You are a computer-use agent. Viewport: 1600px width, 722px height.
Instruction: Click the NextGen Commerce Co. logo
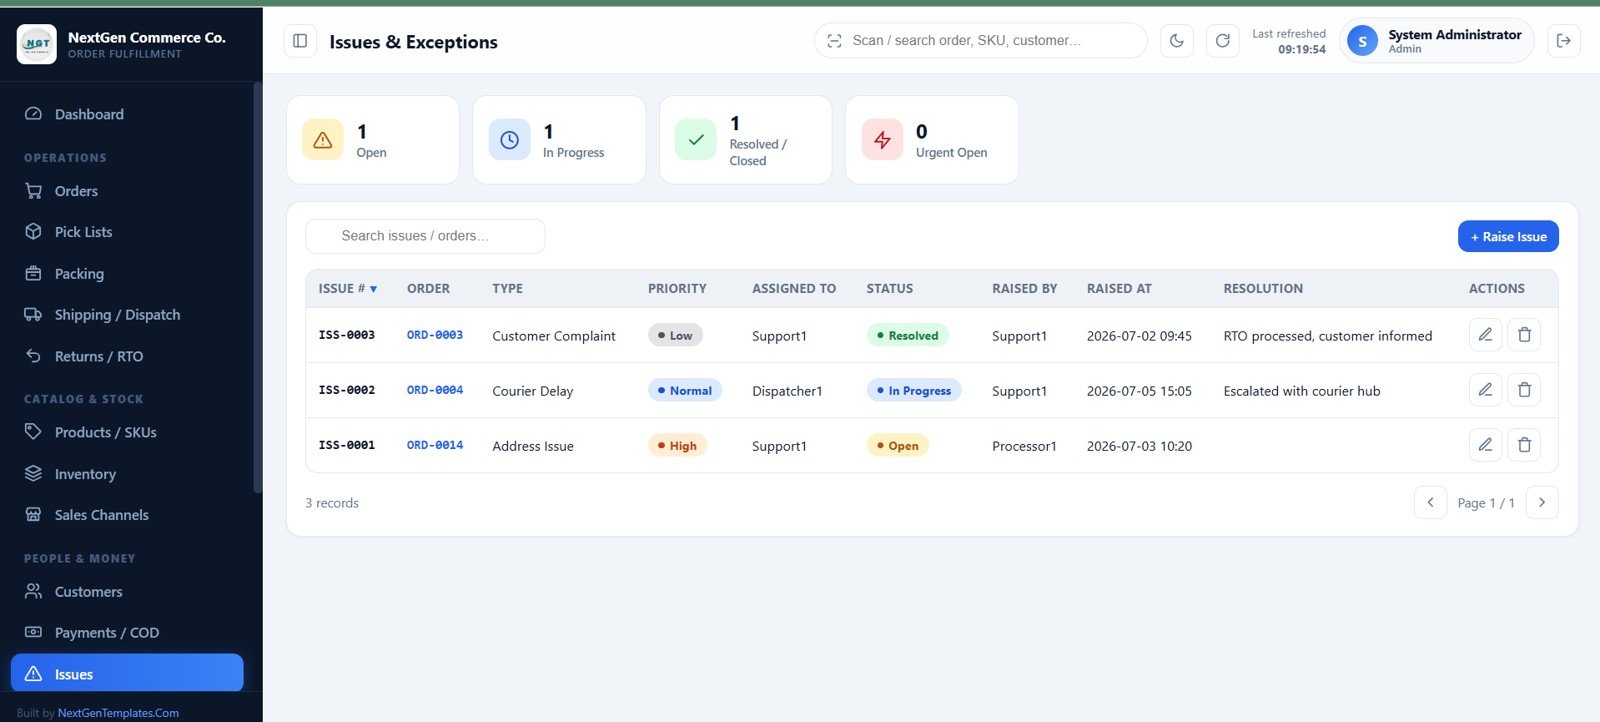(x=37, y=44)
